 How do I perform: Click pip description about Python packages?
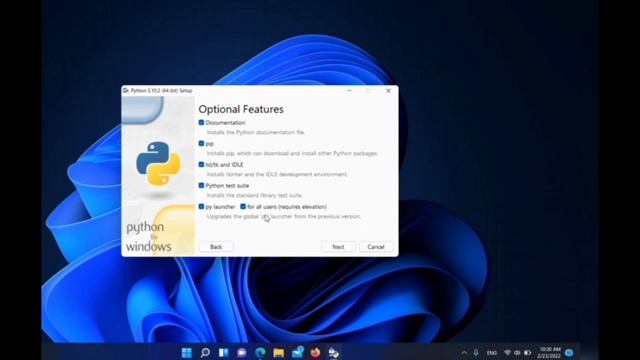(x=292, y=153)
